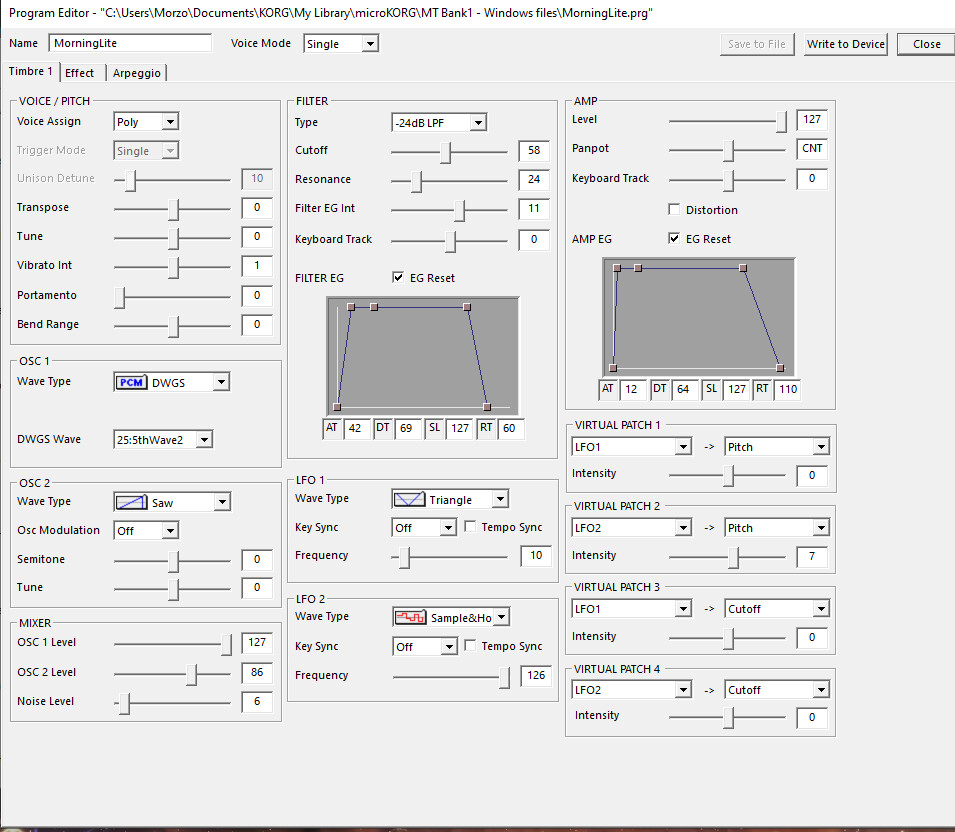Image resolution: width=955 pixels, height=832 pixels.
Task: Click the Bend Range value field
Action: tap(256, 325)
